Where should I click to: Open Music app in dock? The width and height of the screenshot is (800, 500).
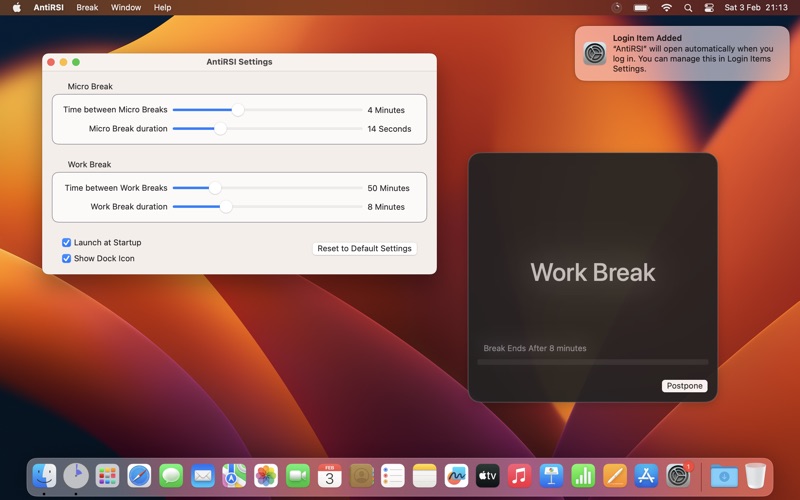(519, 476)
